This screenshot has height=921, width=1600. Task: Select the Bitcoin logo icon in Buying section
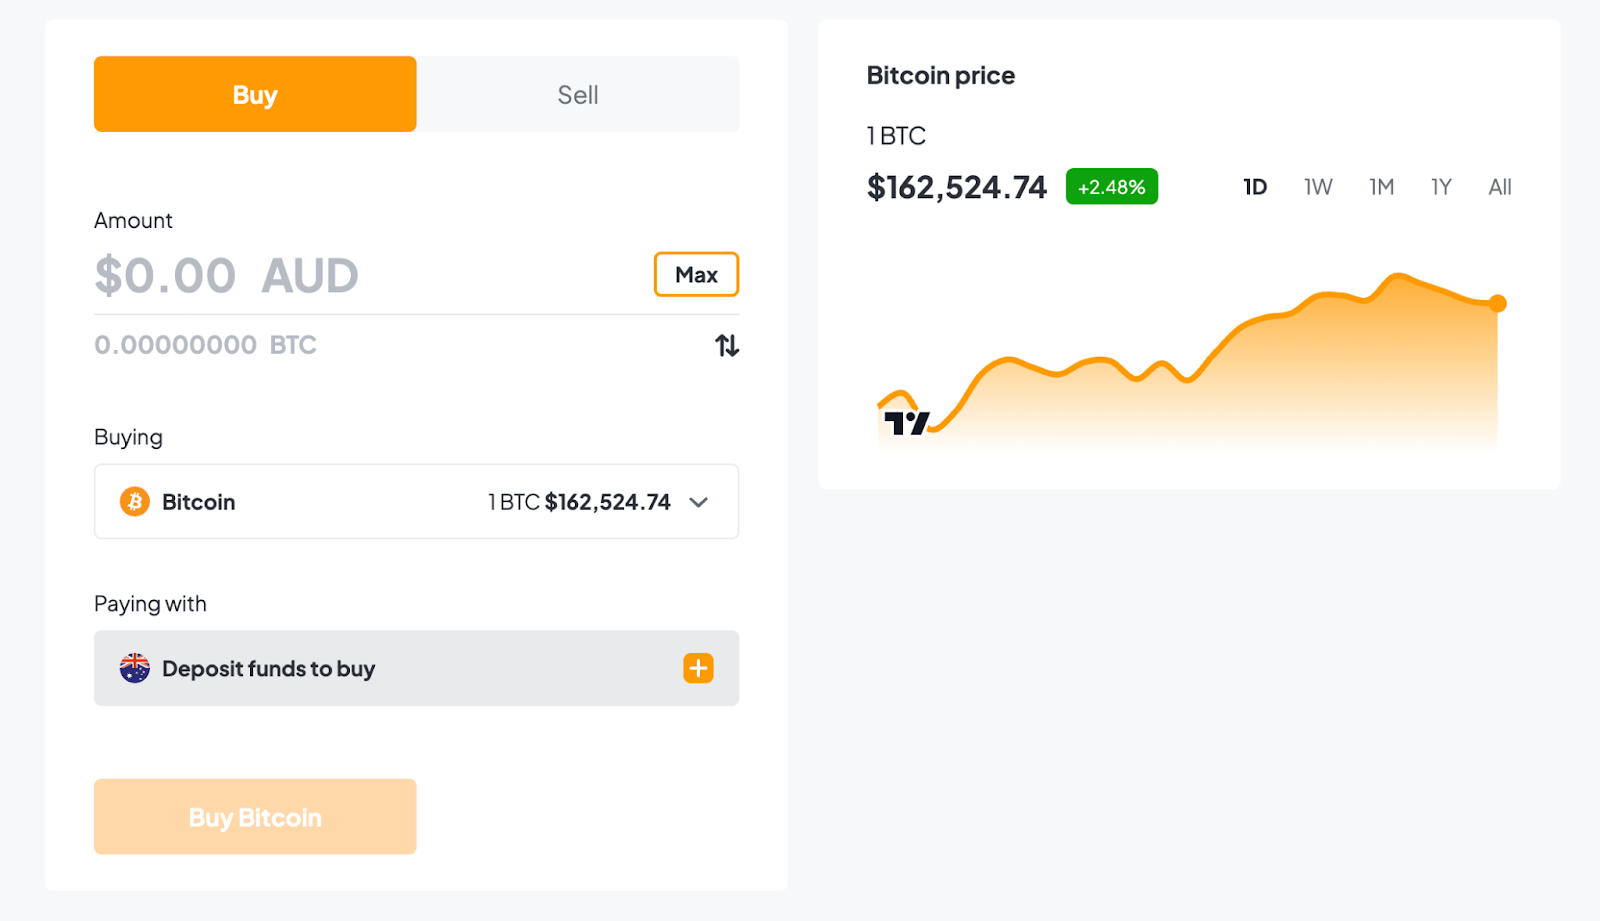point(133,502)
